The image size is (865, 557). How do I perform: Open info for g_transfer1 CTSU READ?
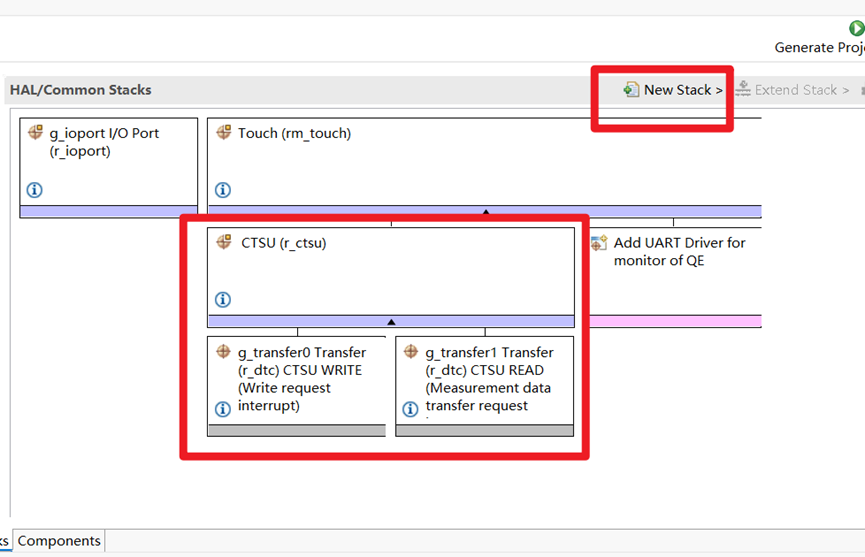(x=410, y=409)
